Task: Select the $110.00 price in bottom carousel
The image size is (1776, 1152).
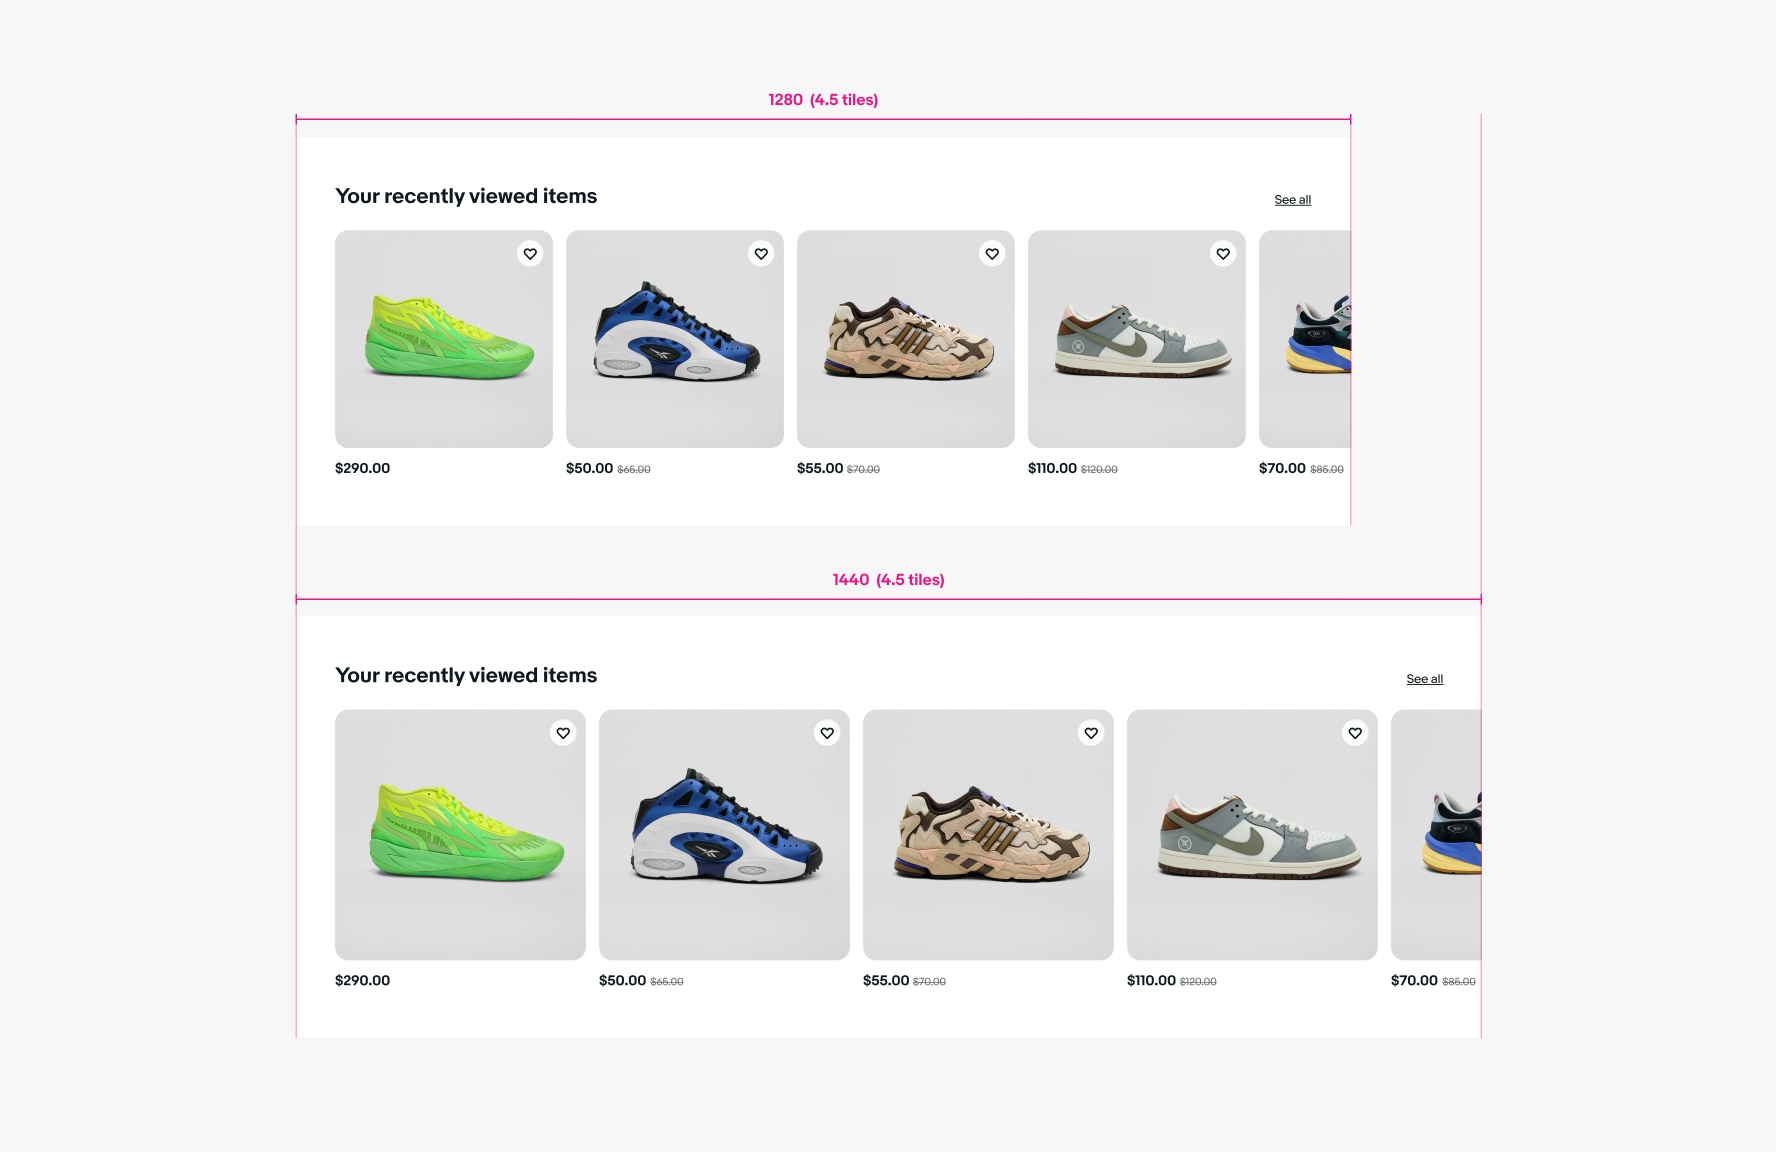Action: 1151,981
